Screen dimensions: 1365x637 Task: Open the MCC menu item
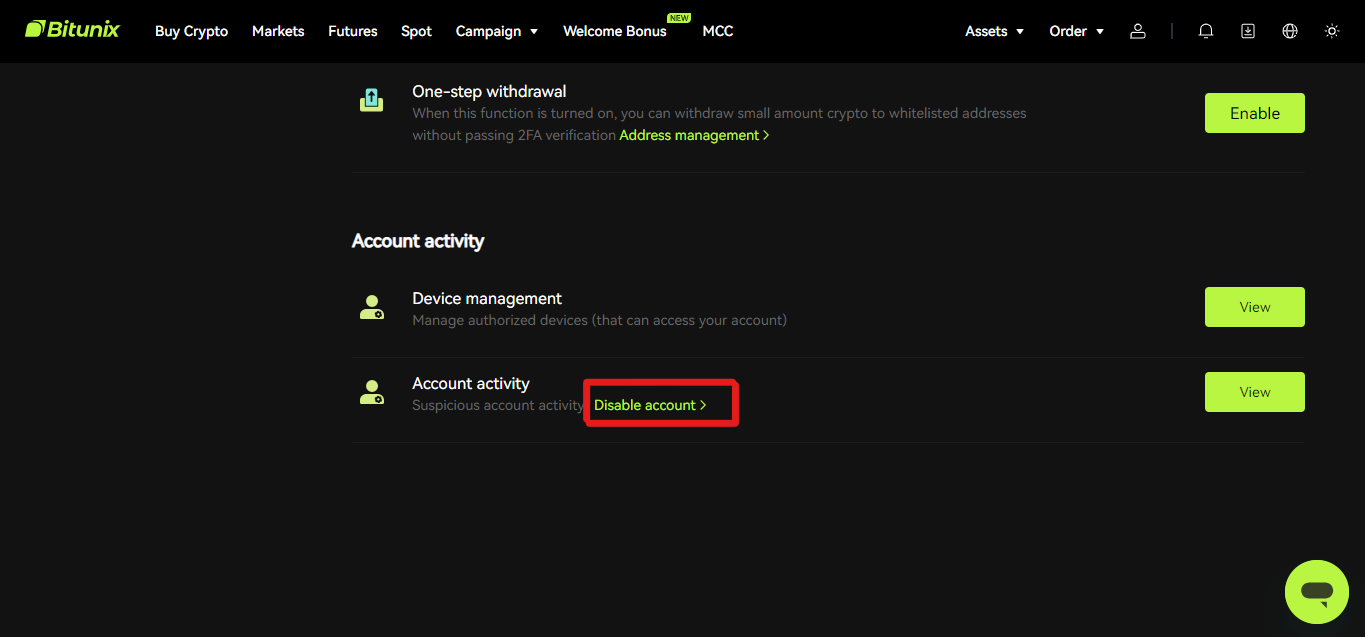pyautogui.click(x=718, y=31)
